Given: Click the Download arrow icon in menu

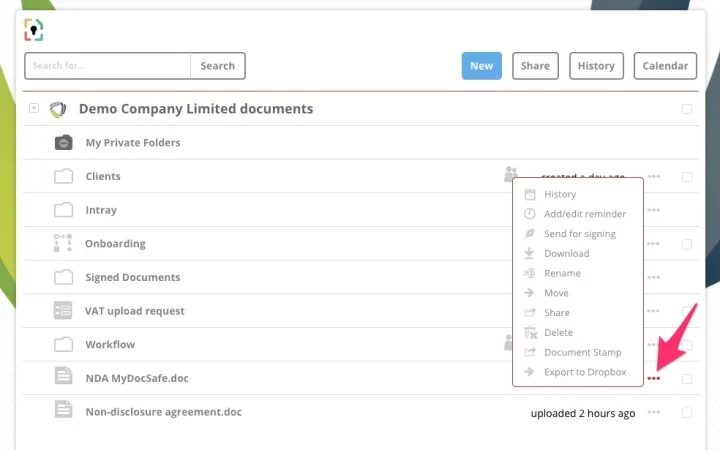Looking at the screenshot, I should (x=529, y=253).
